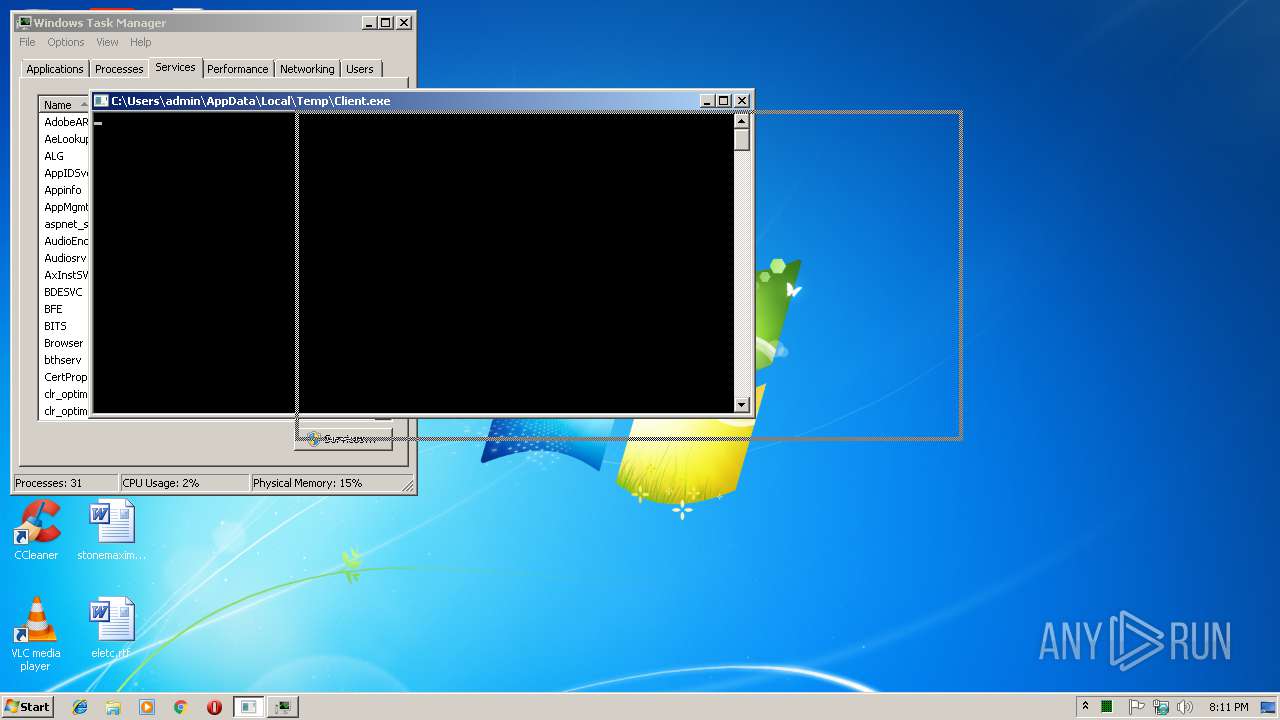Click Physical Memory status bar entry
1280x720 pixels.
click(325, 483)
